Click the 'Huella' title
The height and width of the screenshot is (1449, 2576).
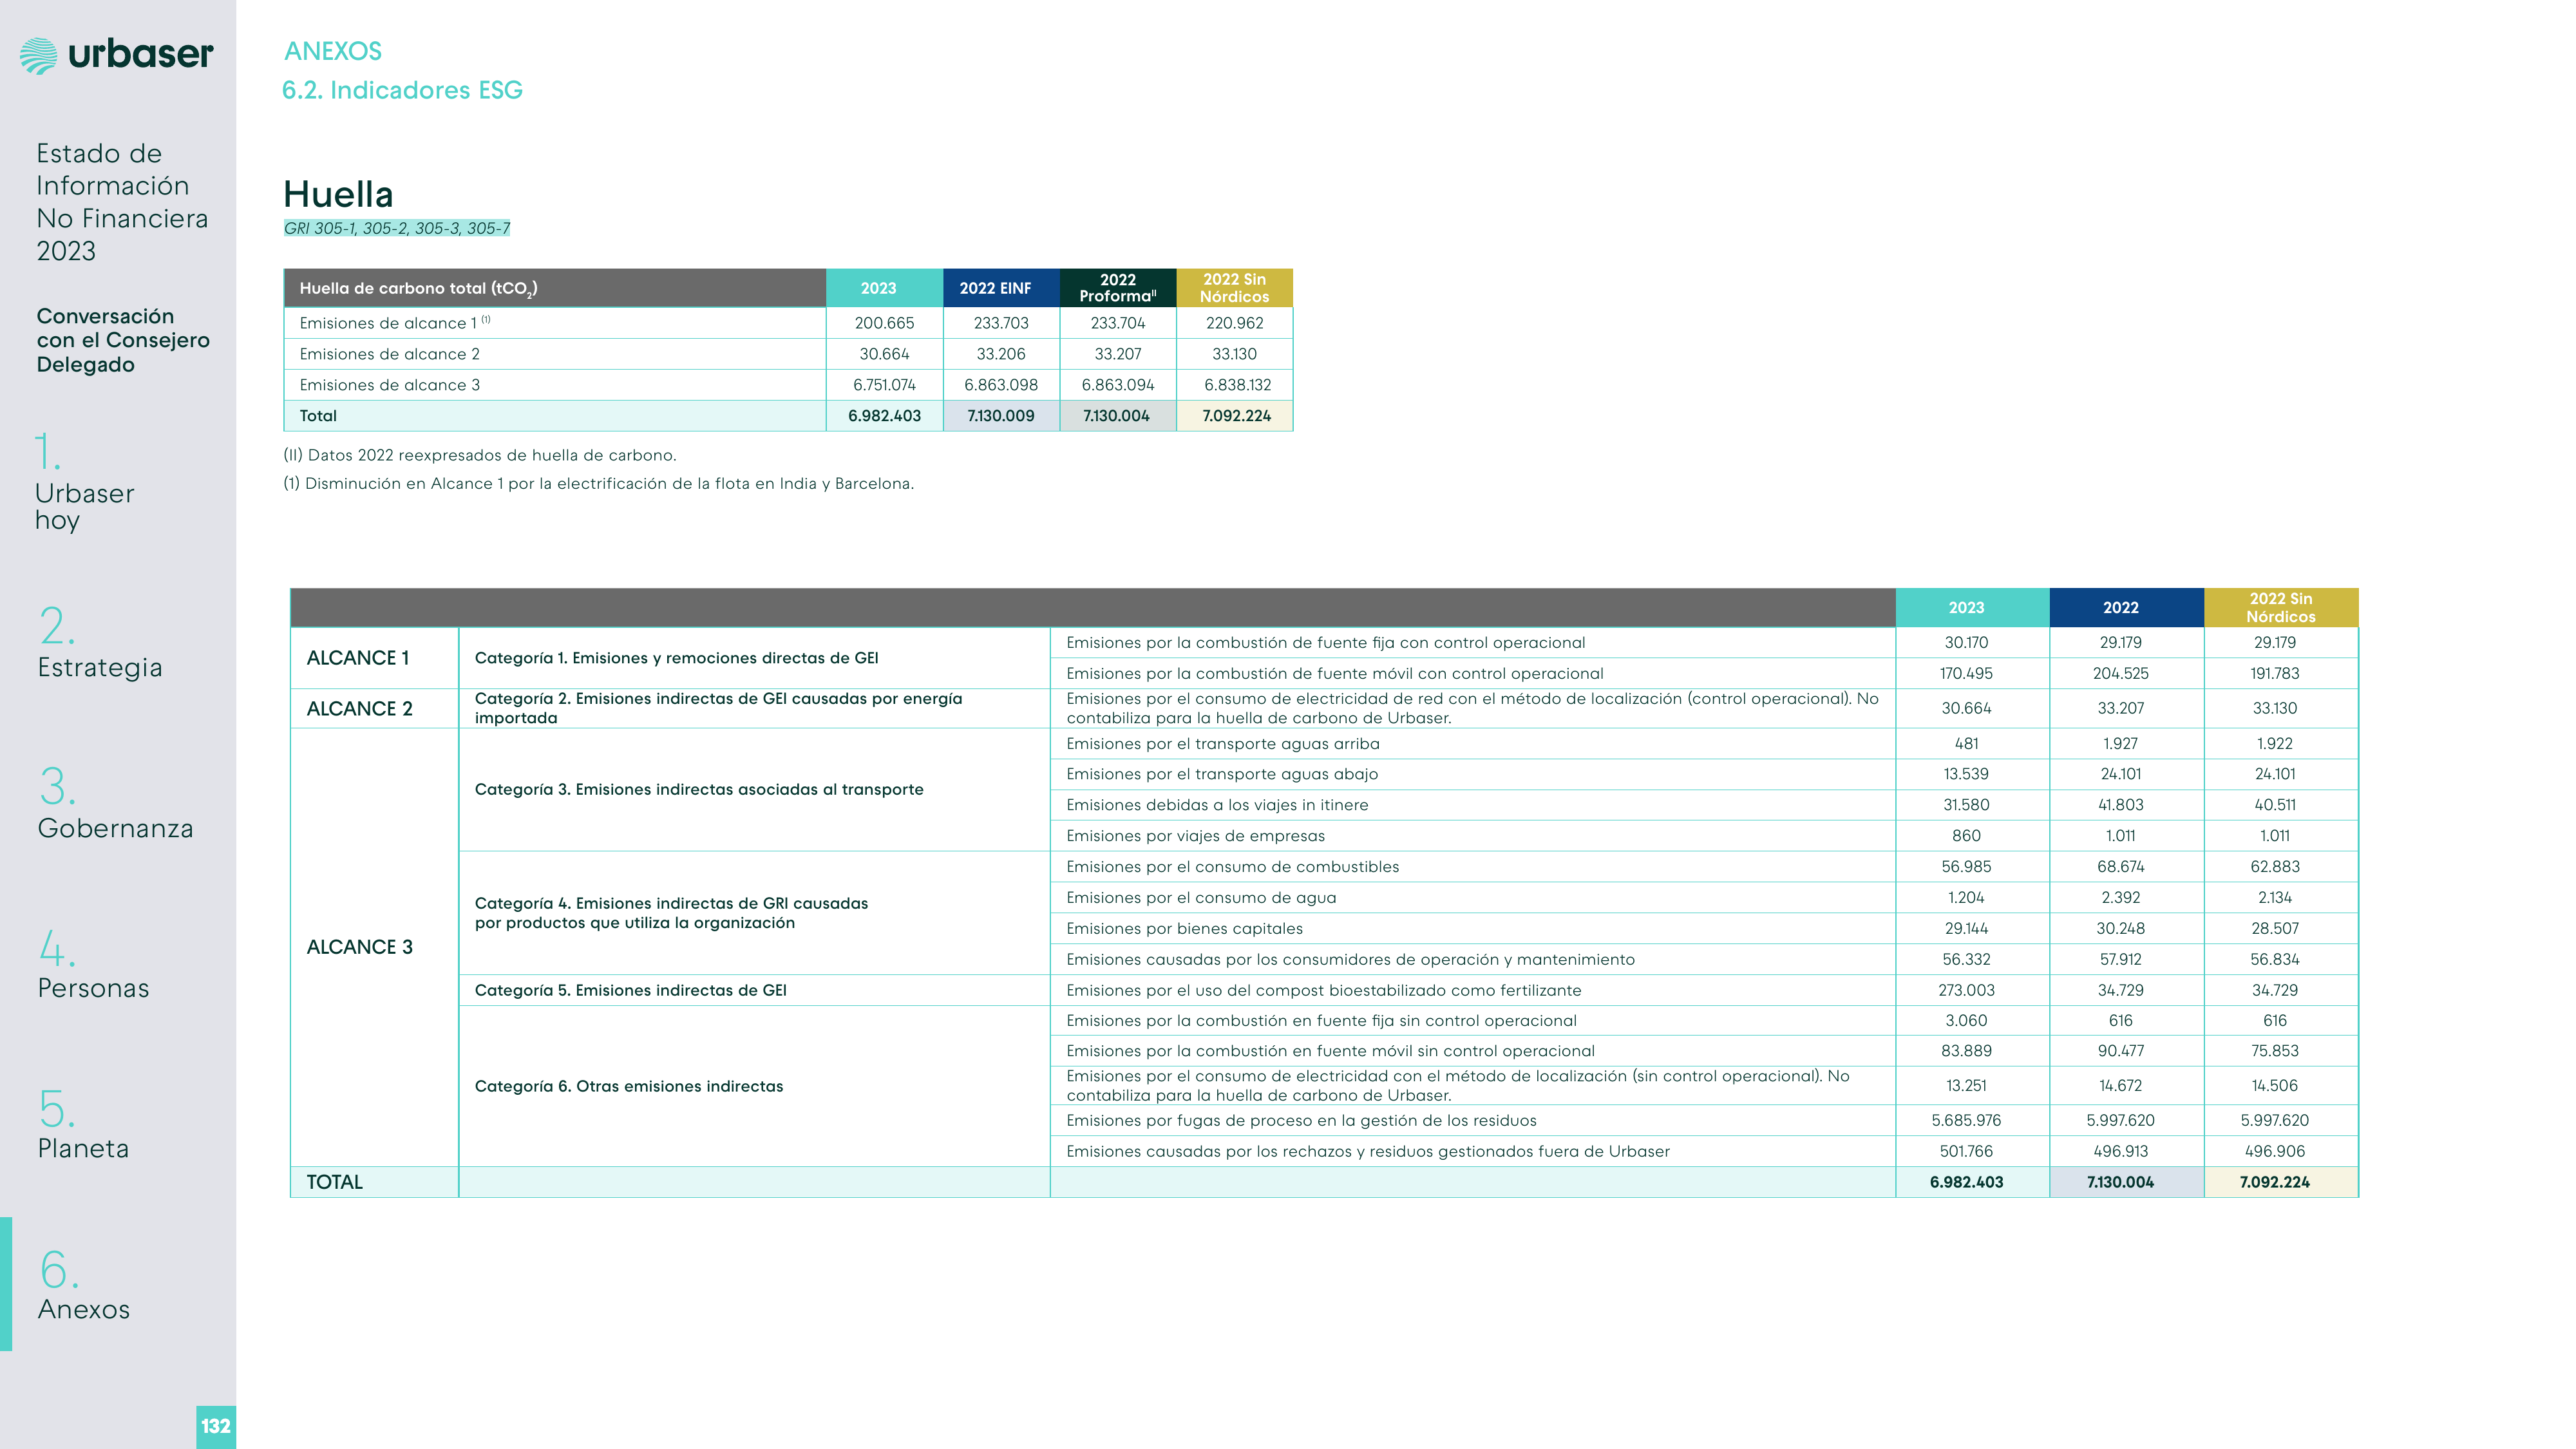338,194
